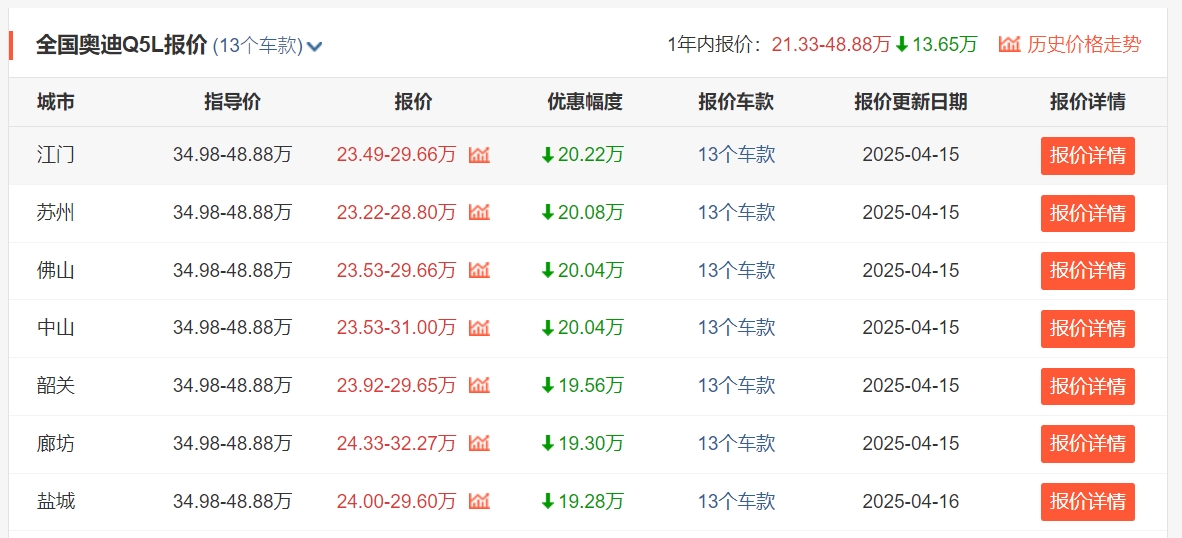This screenshot has height=538, width=1182.
Task: Click city name 韶关
Action: pos(56,386)
